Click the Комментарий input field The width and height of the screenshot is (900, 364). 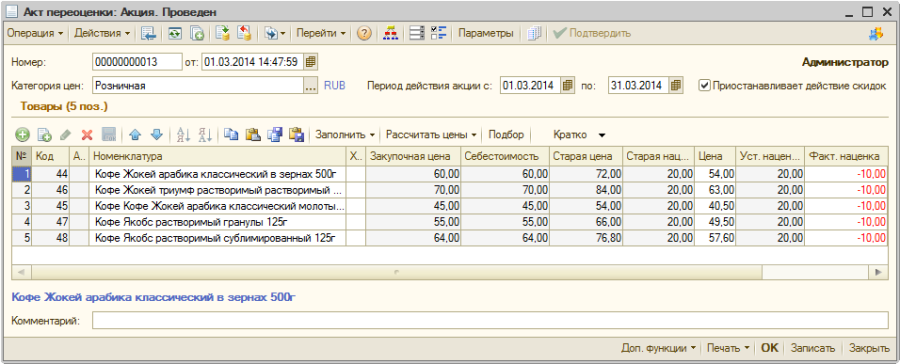pos(490,321)
